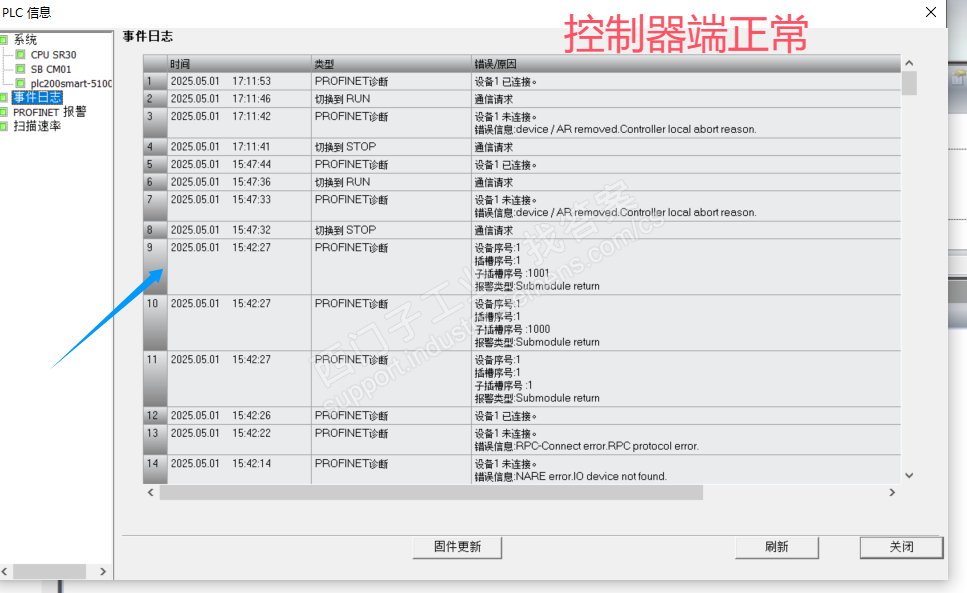Click 子插槽序号 :1001 text in row 9
The width and height of the screenshot is (967, 593).
click(512, 273)
